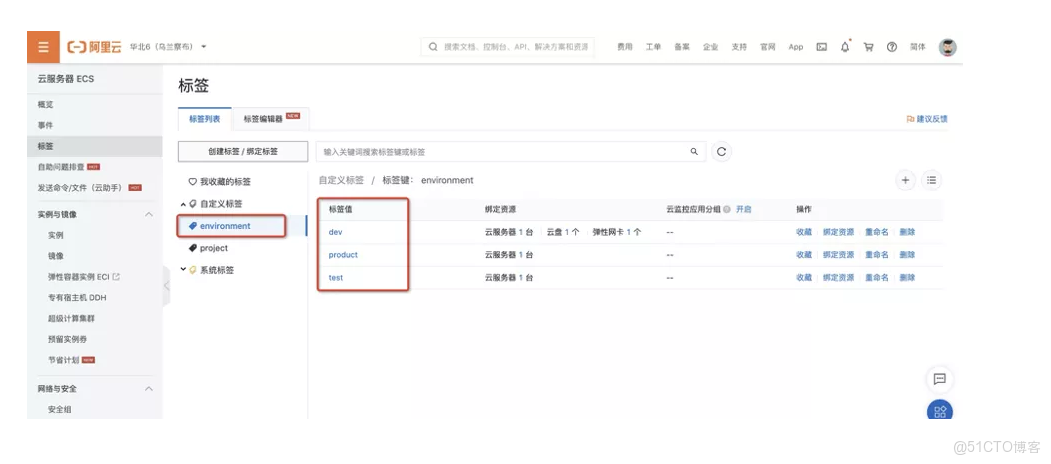Open the 企业 top menu
This screenshot has width=1051, height=464.
pos(710,47)
